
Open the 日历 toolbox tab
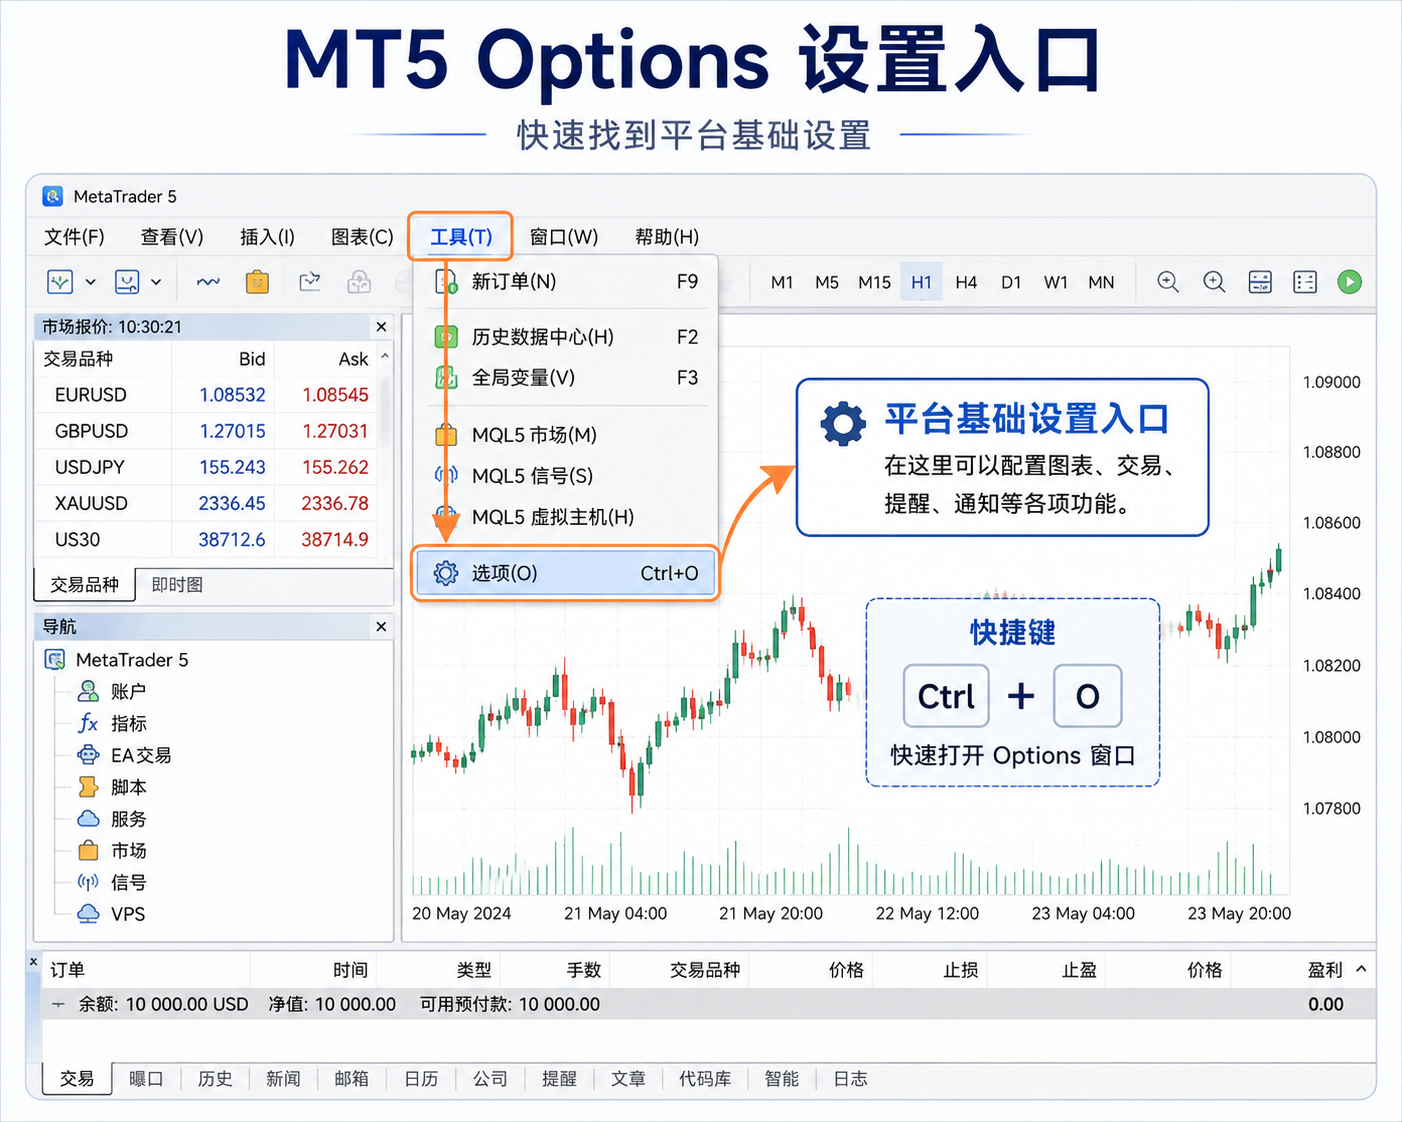pyautogui.click(x=421, y=1079)
